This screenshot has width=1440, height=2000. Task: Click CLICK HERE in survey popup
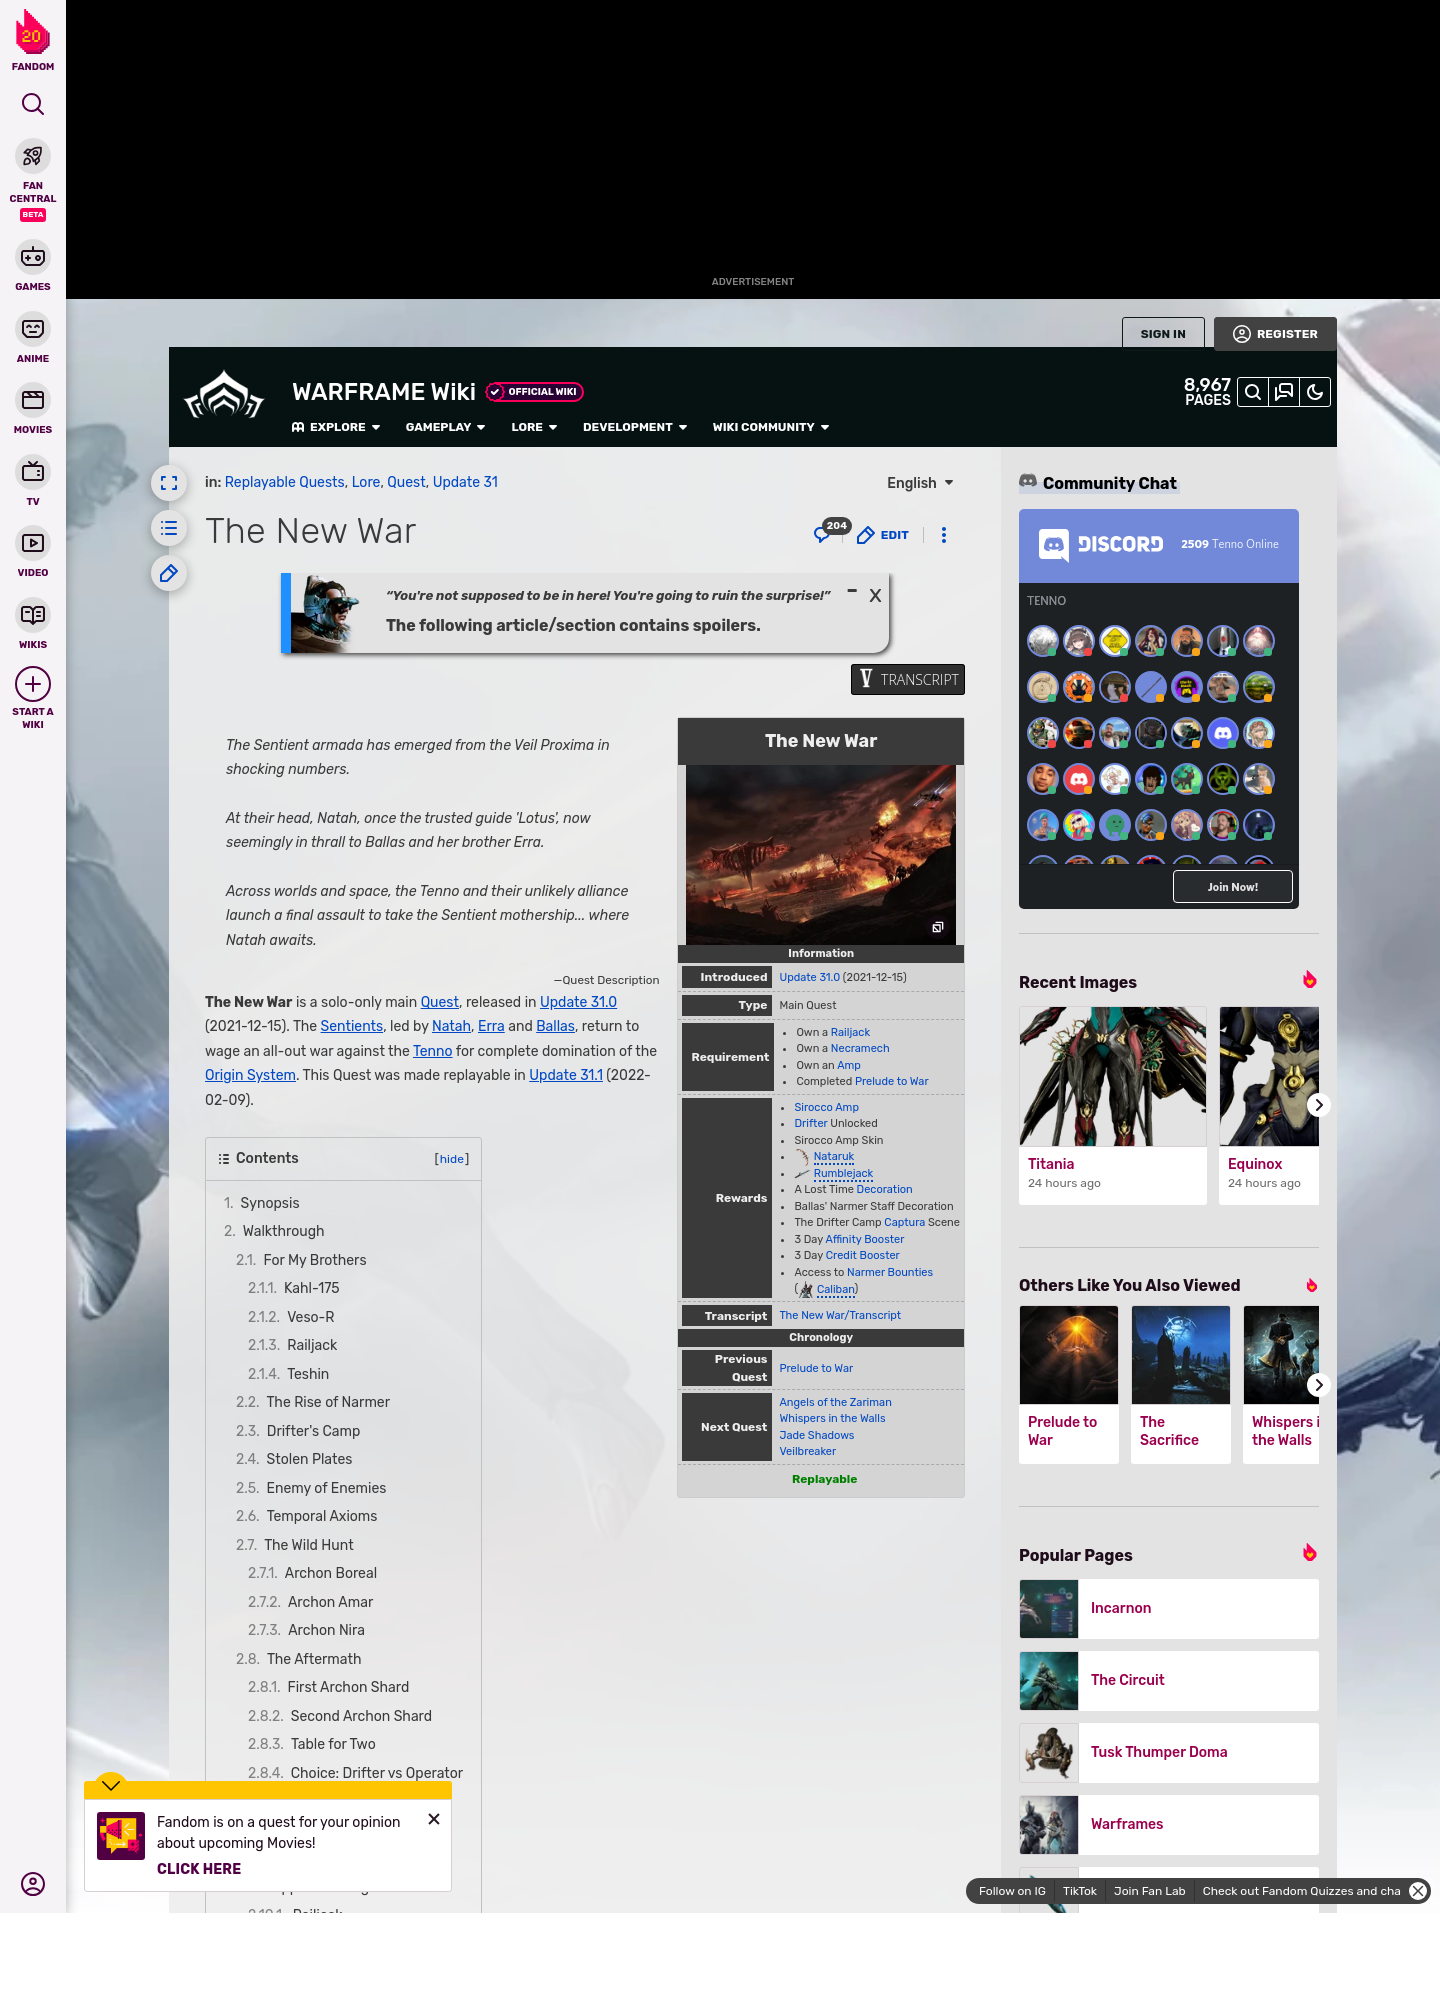point(199,1869)
